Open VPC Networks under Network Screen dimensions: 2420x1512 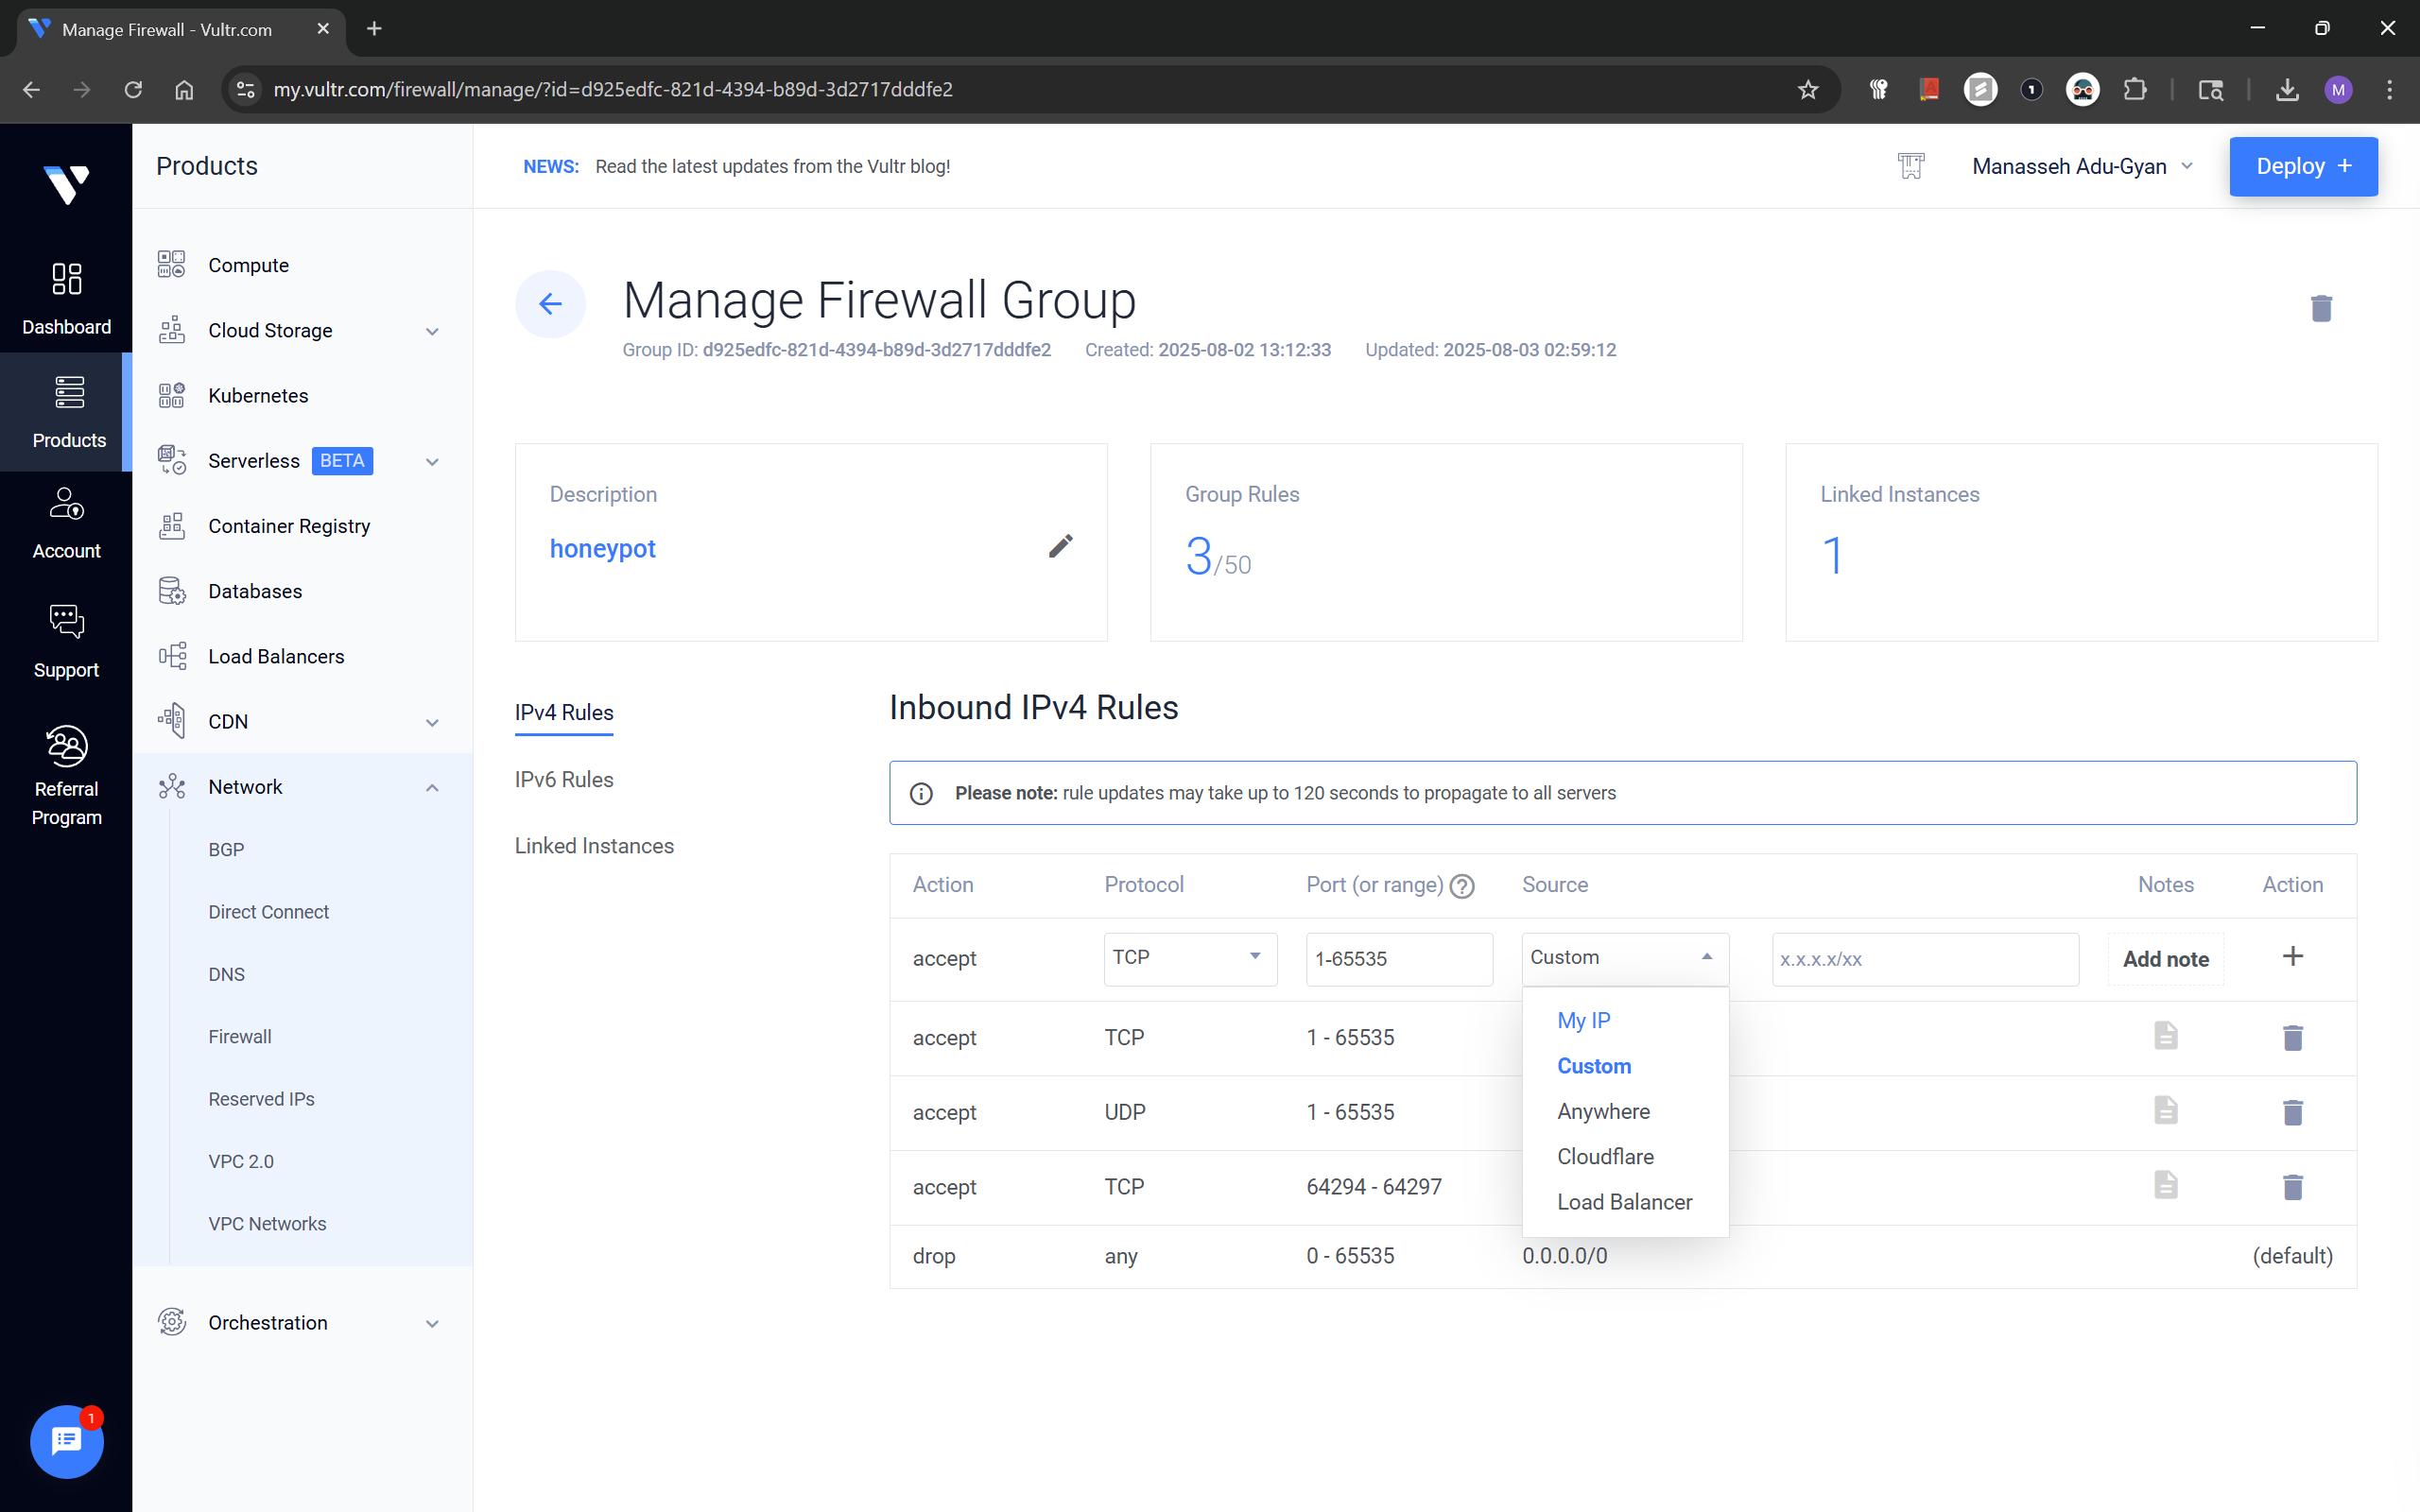pyautogui.click(x=267, y=1224)
